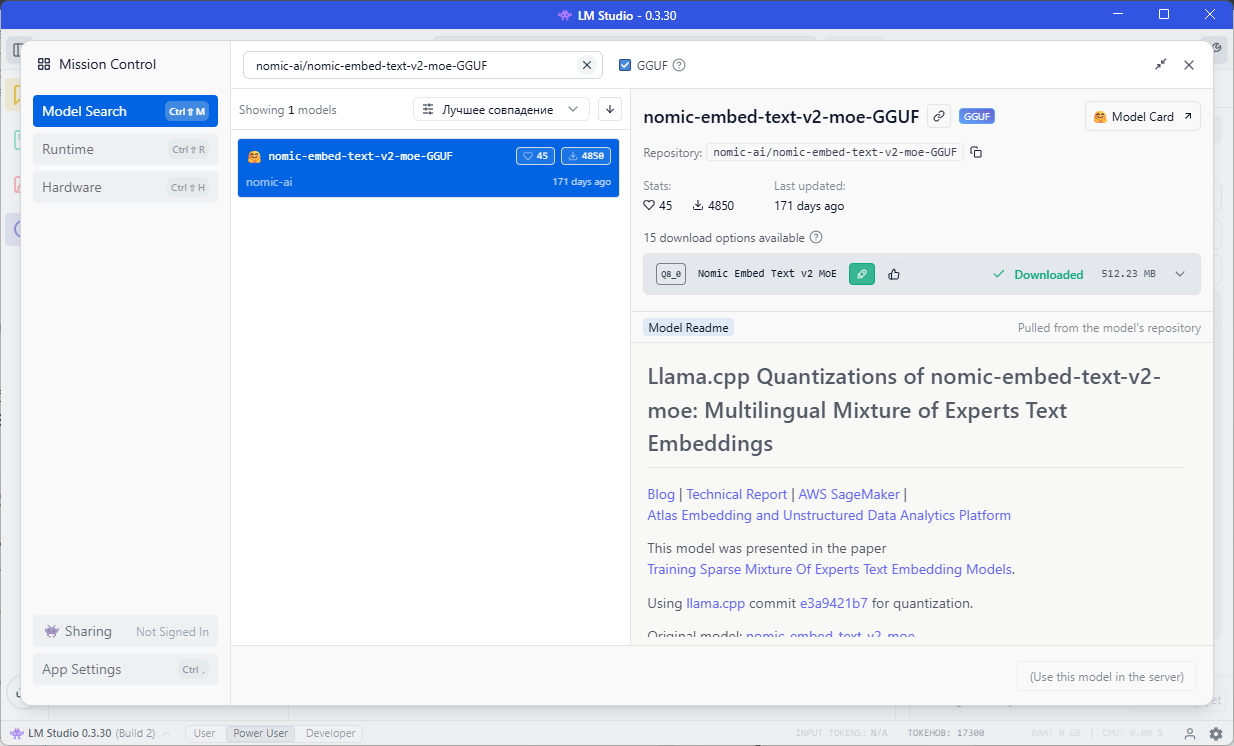Open the llama.cpp link
The width and height of the screenshot is (1234, 746).
click(715, 604)
